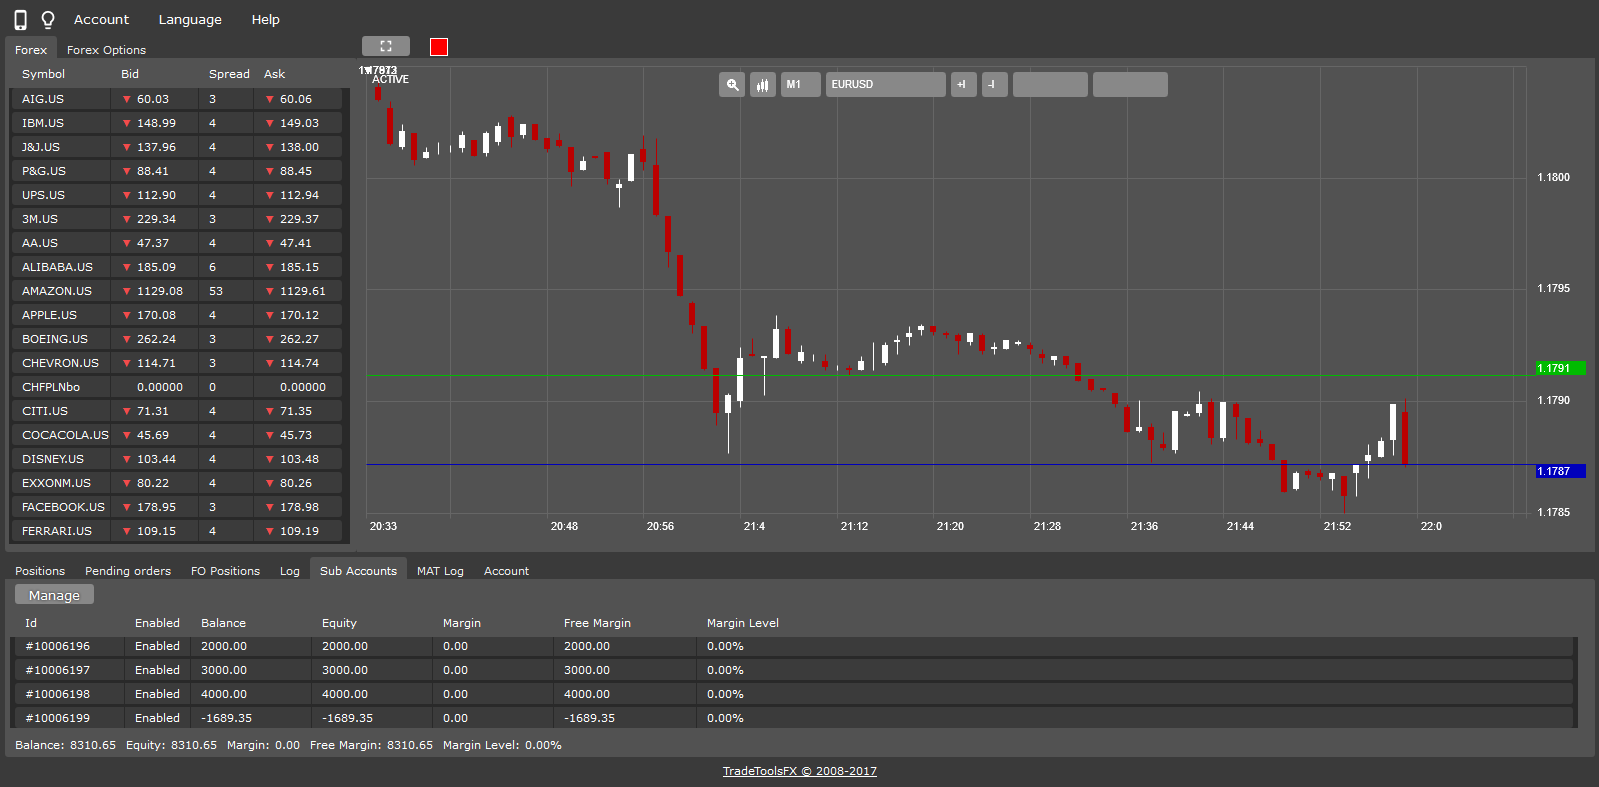Open the Language menu
1599x787 pixels.
click(x=190, y=20)
